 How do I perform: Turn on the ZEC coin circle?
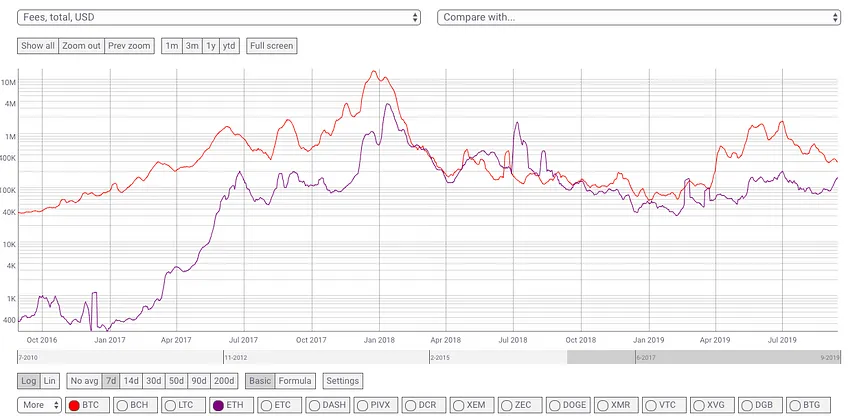point(506,405)
